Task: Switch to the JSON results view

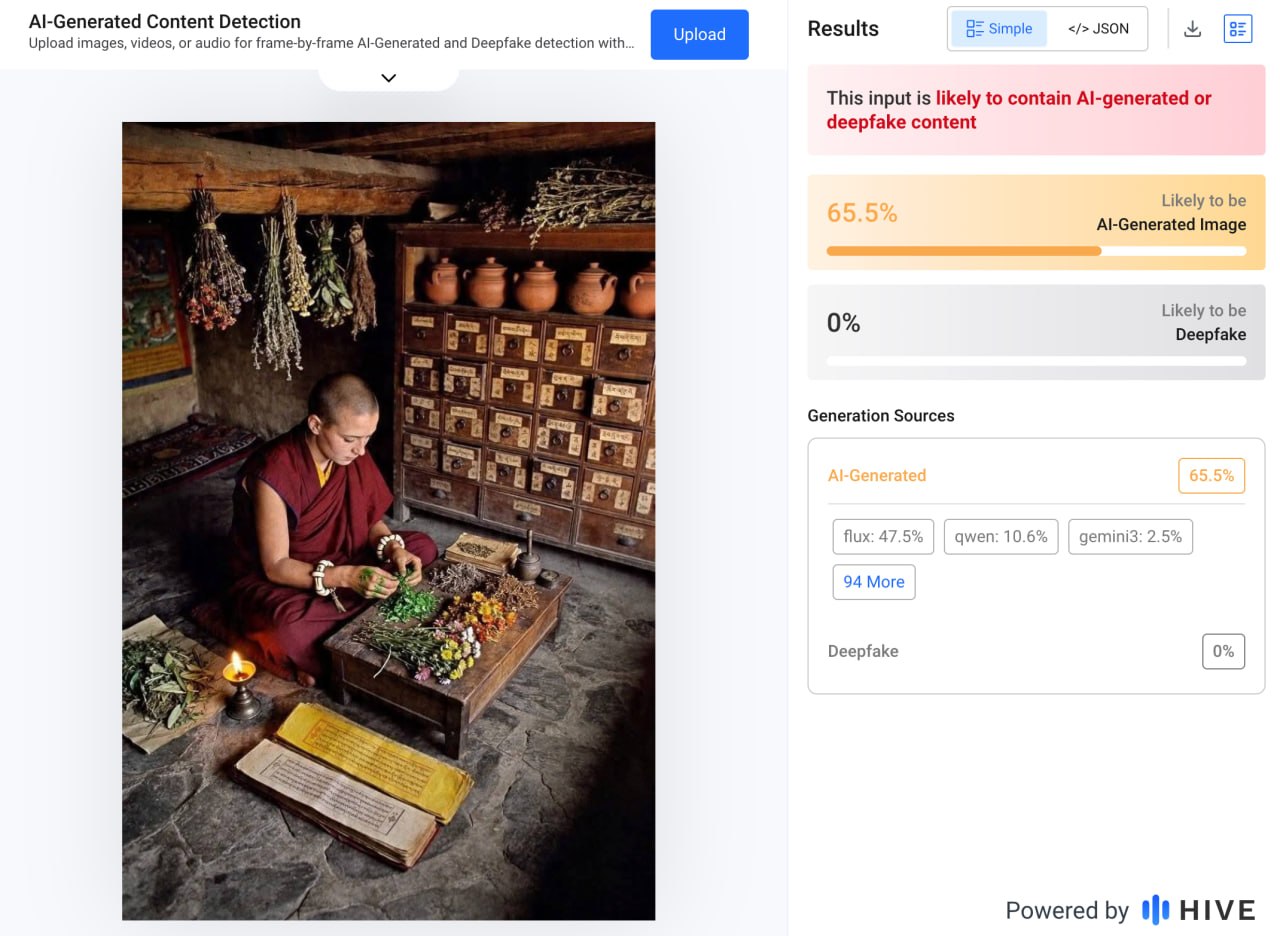Action: click(1098, 29)
